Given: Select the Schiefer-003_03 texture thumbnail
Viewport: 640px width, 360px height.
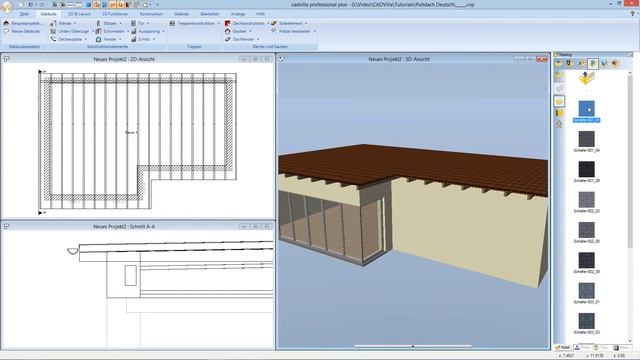Looking at the screenshot, I should tap(587, 321).
